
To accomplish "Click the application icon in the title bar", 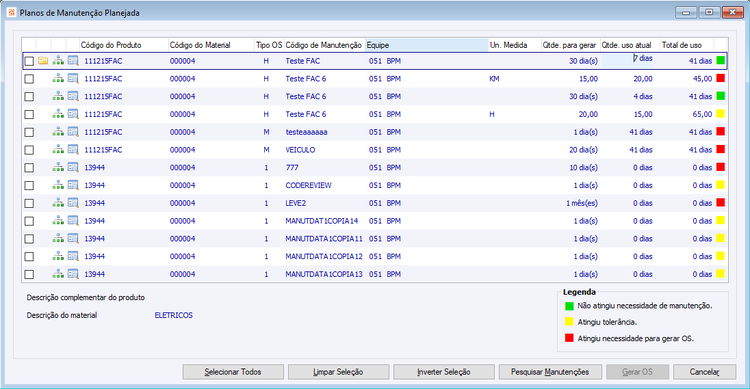I will click(11, 12).
